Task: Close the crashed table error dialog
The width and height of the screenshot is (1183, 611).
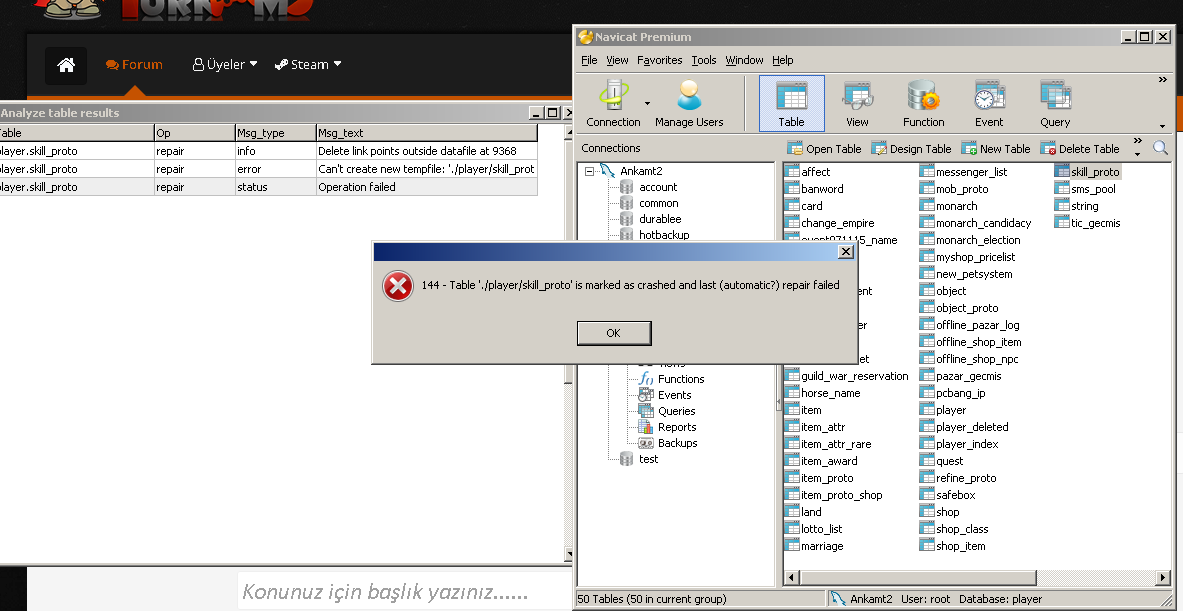Action: click(x=846, y=251)
